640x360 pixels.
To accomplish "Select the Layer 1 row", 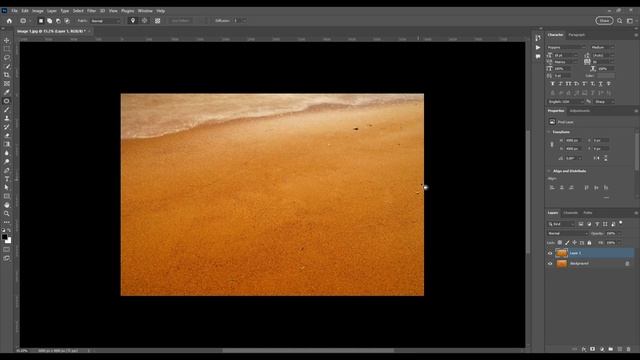I will tap(590, 253).
